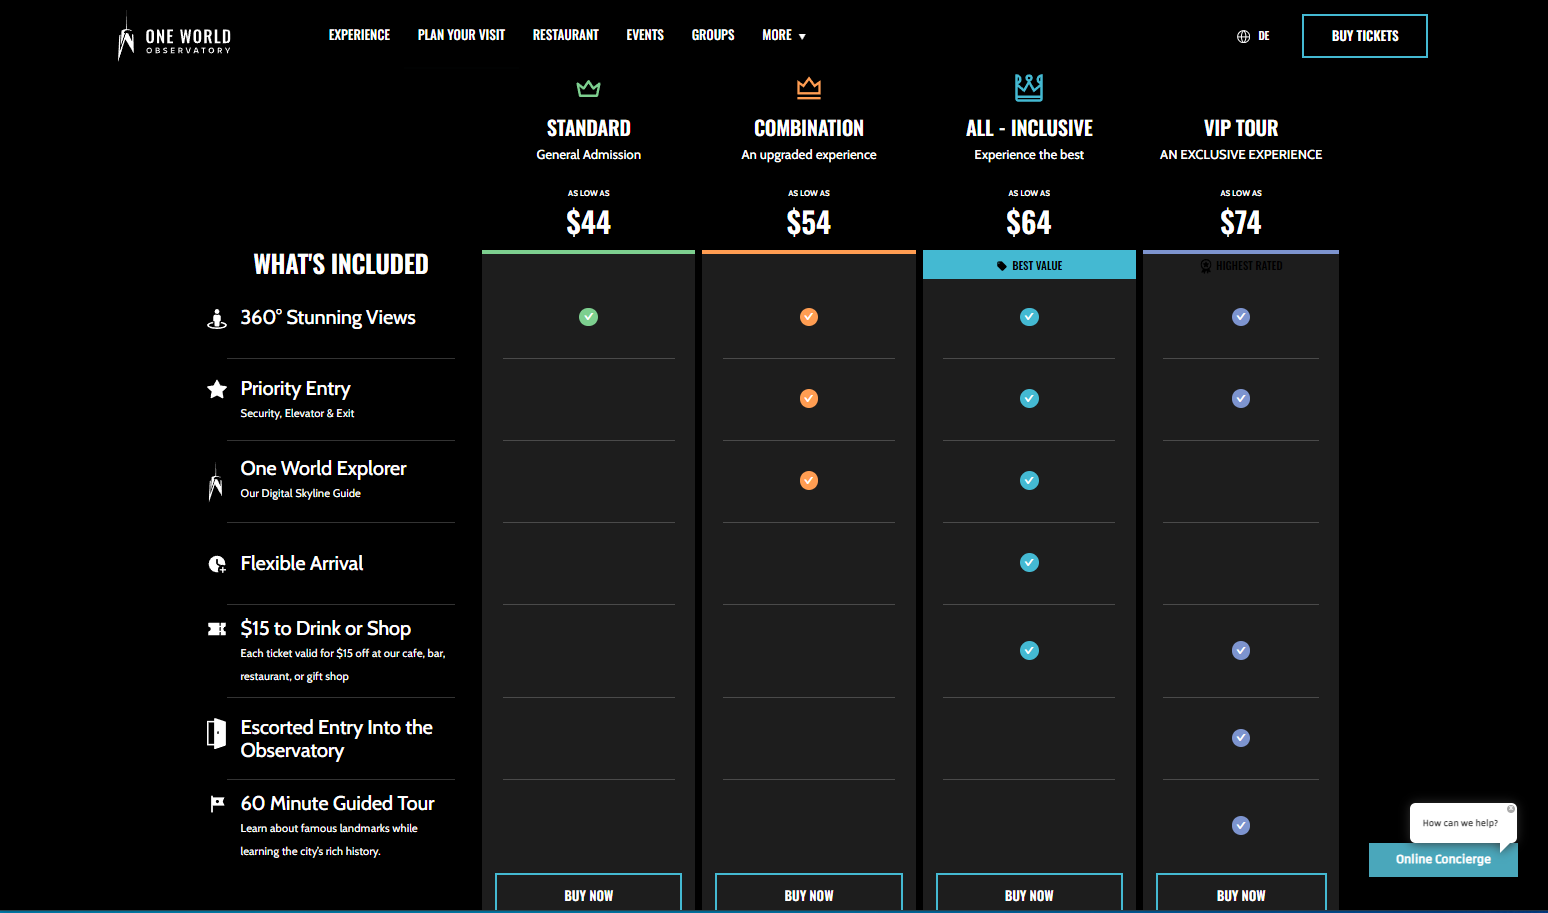Click the $54 Combination price

(809, 222)
